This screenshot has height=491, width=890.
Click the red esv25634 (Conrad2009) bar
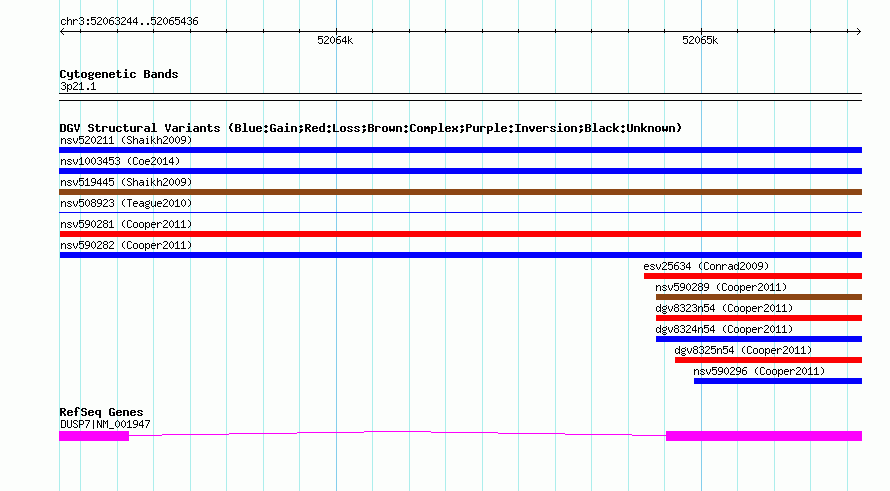pyautogui.click(x=753, y=276)
